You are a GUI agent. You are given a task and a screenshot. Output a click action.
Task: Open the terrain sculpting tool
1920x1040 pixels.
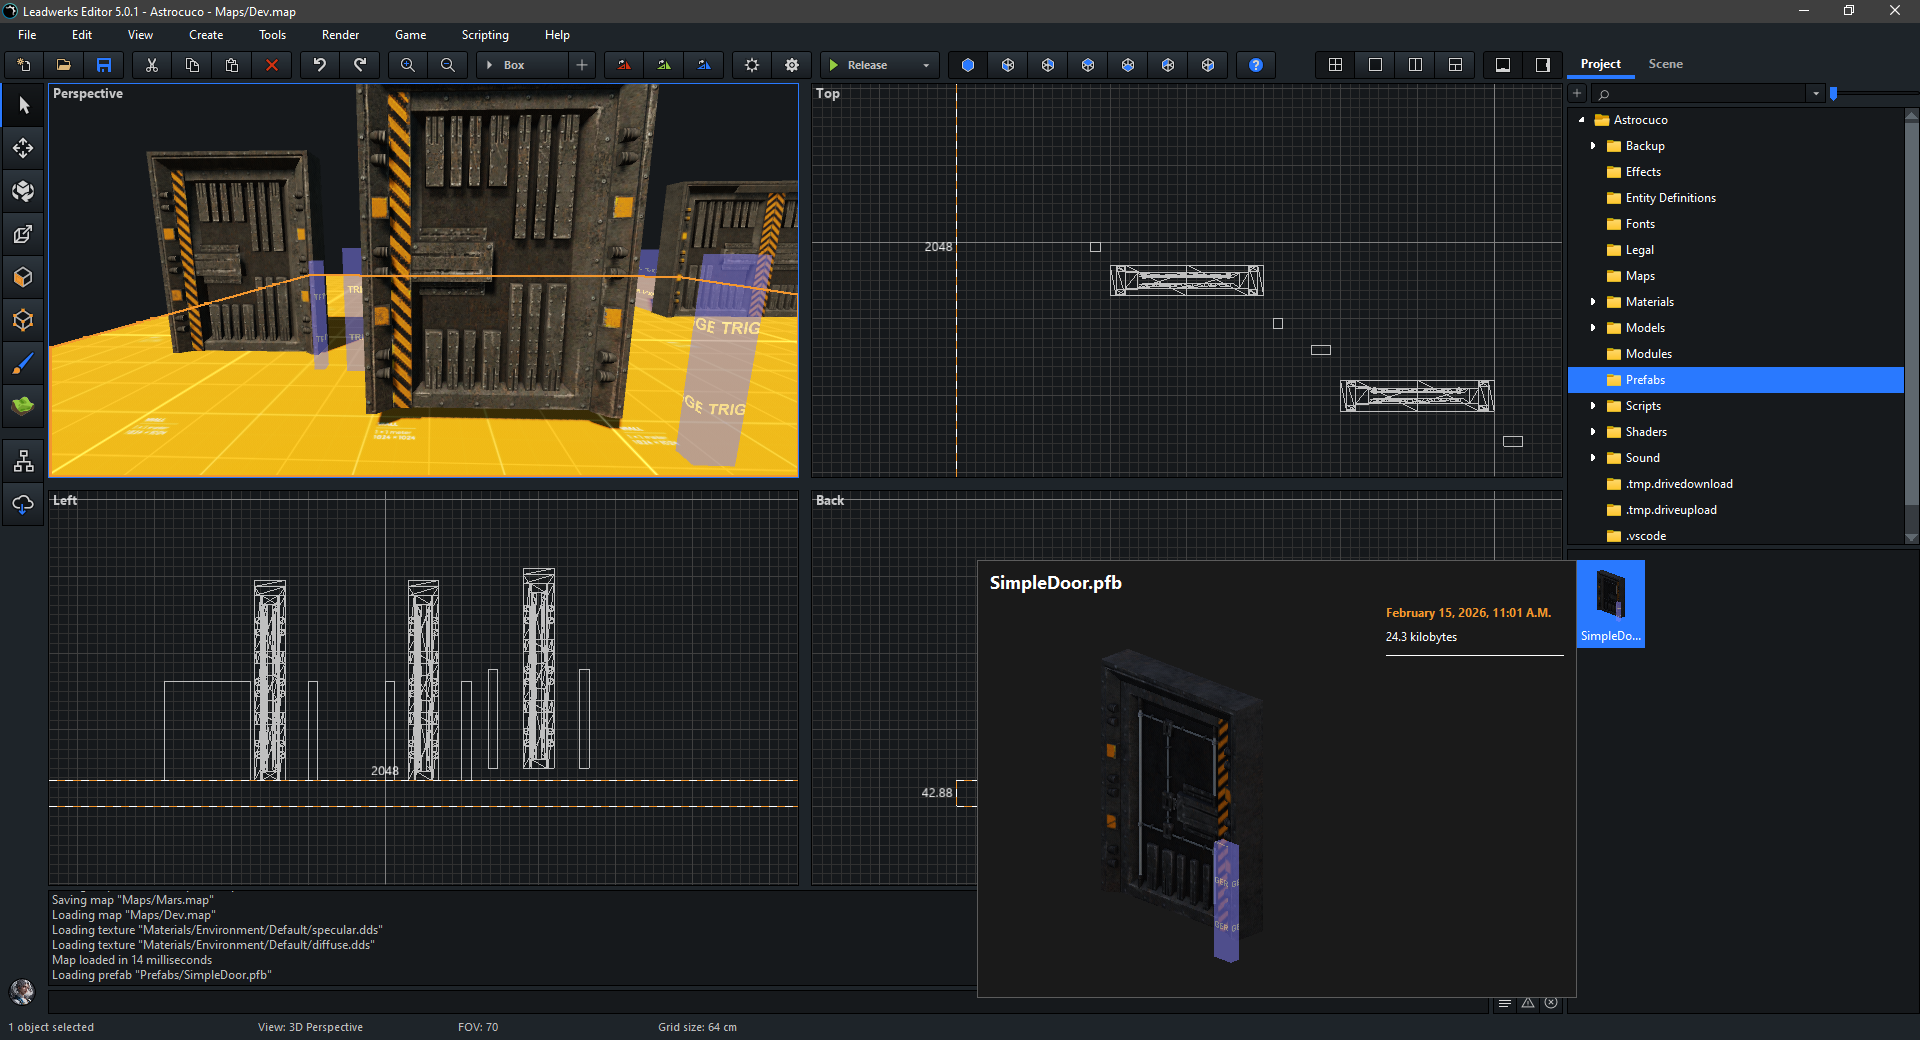pyautogui.click(x=23, y=406)
